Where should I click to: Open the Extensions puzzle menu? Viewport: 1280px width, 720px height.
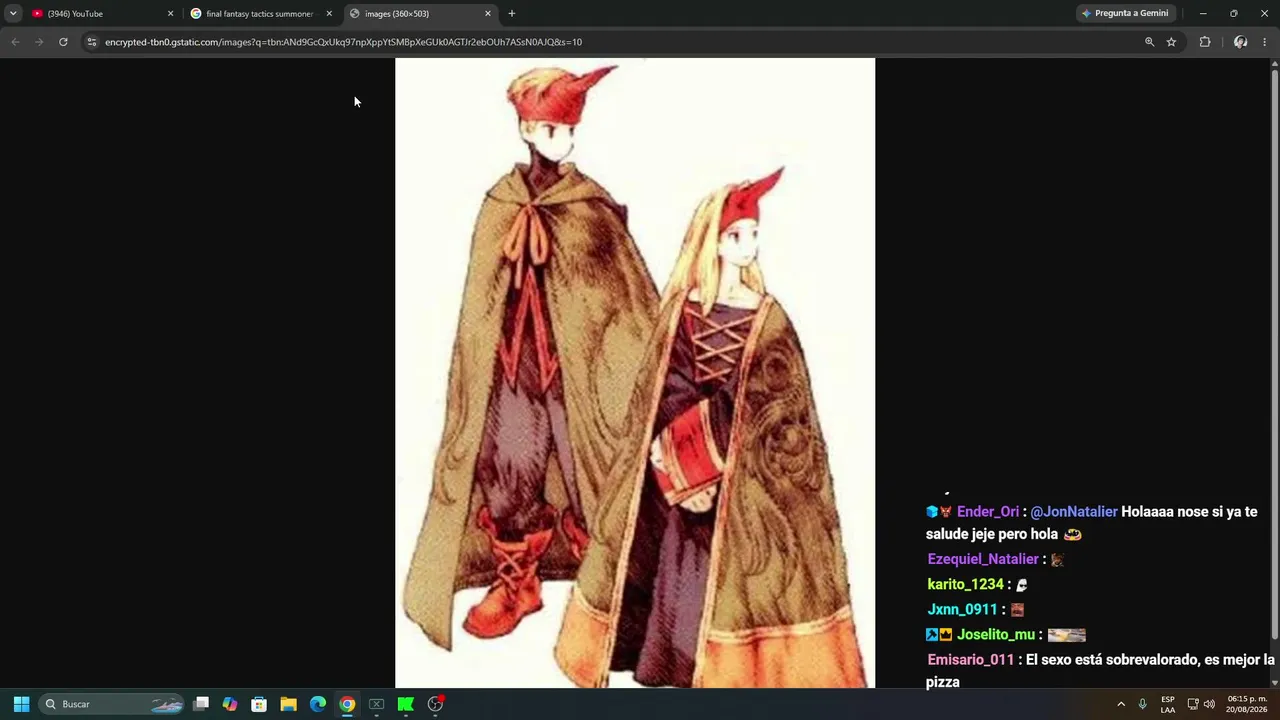[x=1205, y=42]
